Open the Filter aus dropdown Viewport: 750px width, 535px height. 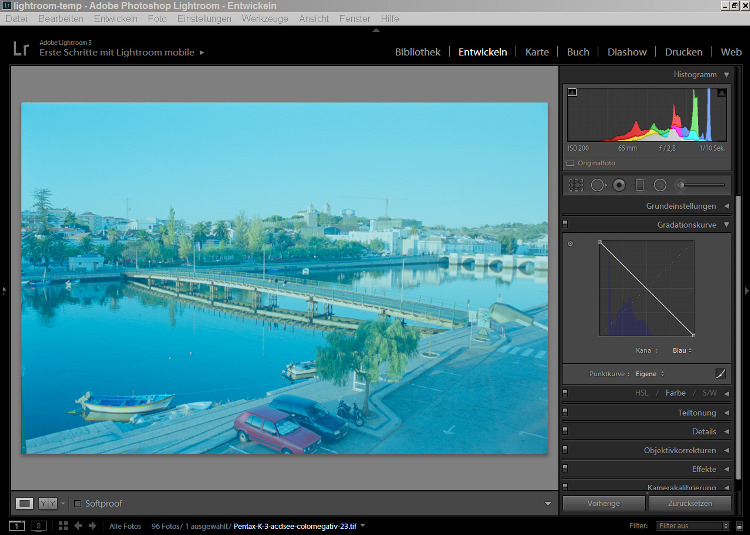point(693,525)
